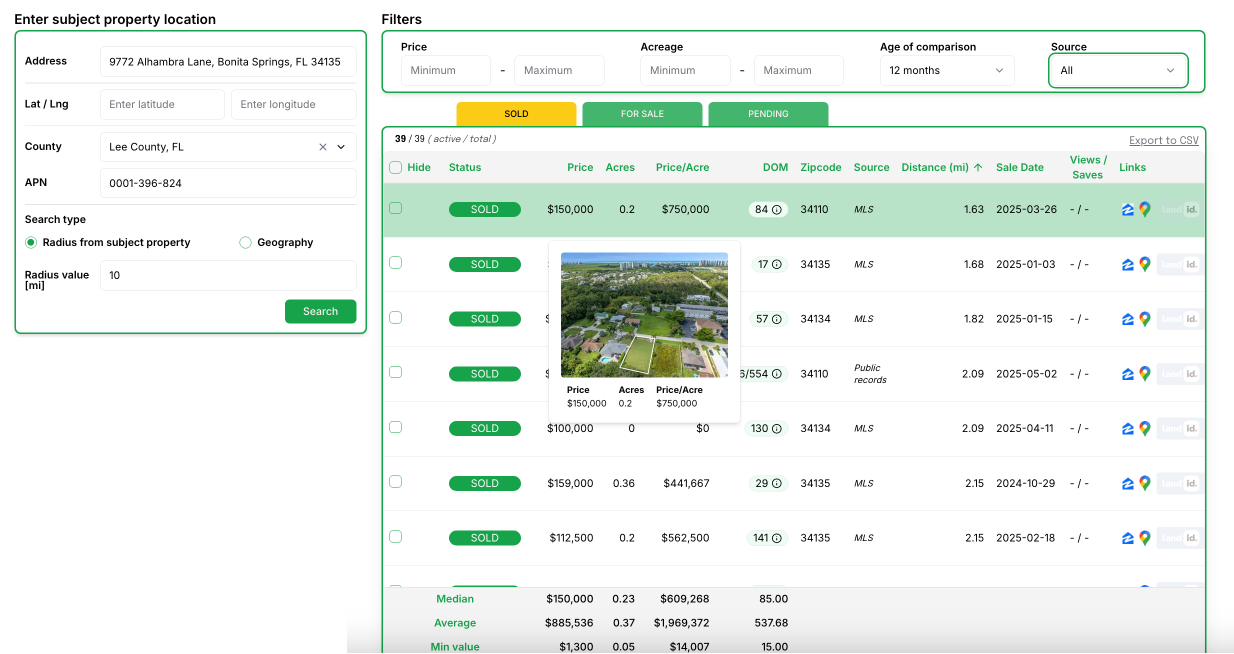
Task: Expand the County dropdown chevron
Action: coord(341,147)
